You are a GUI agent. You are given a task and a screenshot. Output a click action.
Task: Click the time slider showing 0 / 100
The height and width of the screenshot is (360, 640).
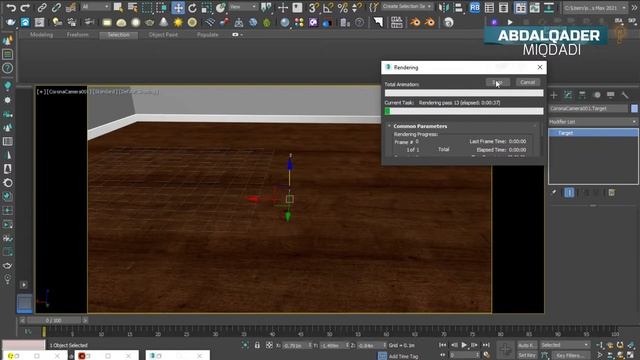[54, 321]
